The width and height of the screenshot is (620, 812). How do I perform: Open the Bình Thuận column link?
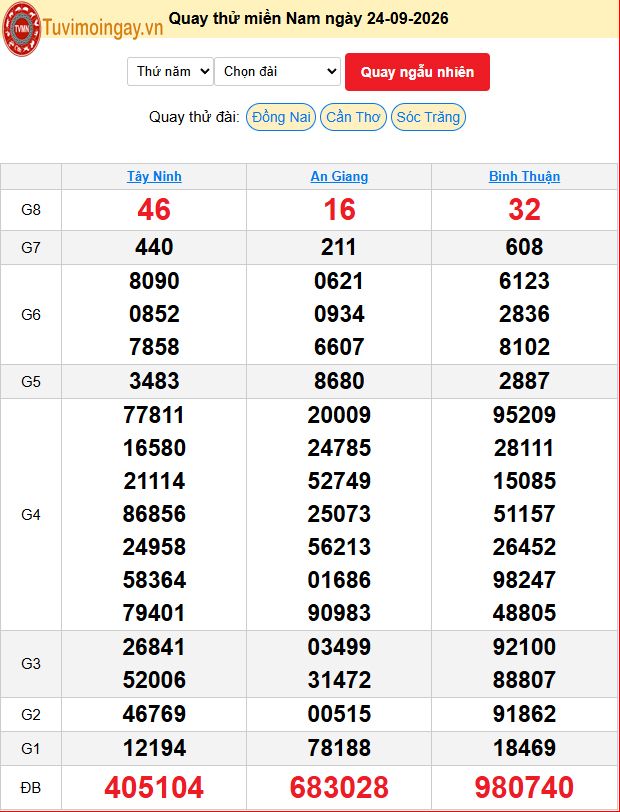(524, 177)
